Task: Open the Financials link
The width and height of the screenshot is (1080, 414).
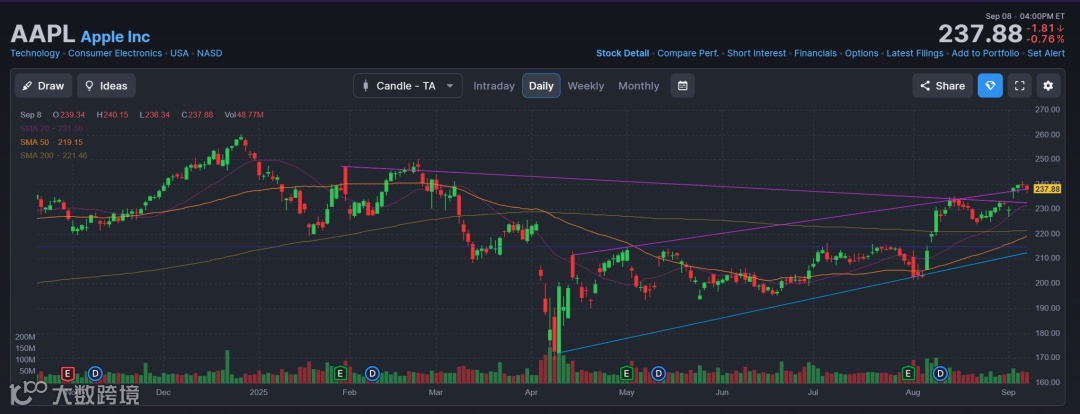Action: (816, 53)
